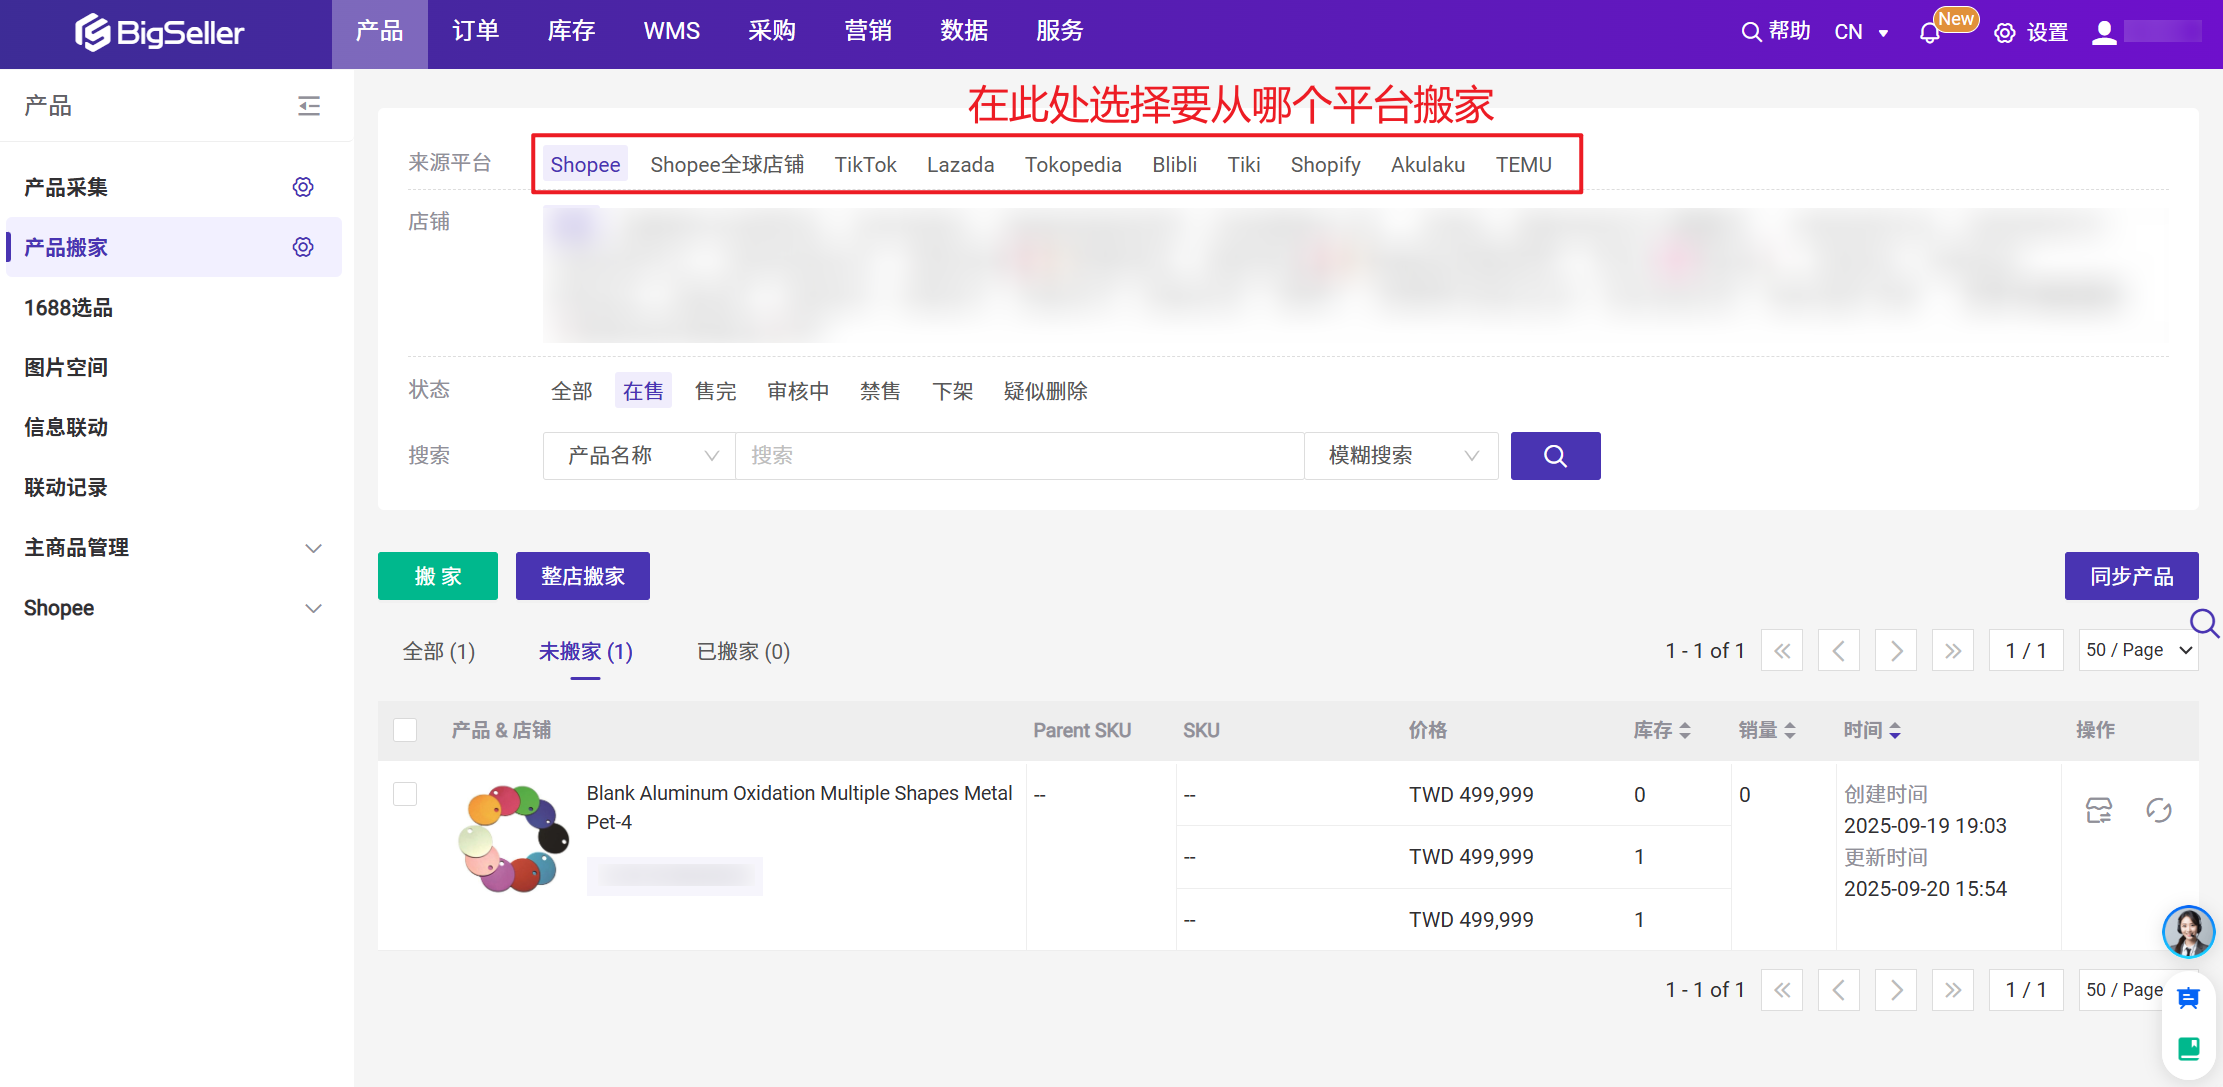
Task: Open the 产品名称 search type dropdown
Action: 640,456
